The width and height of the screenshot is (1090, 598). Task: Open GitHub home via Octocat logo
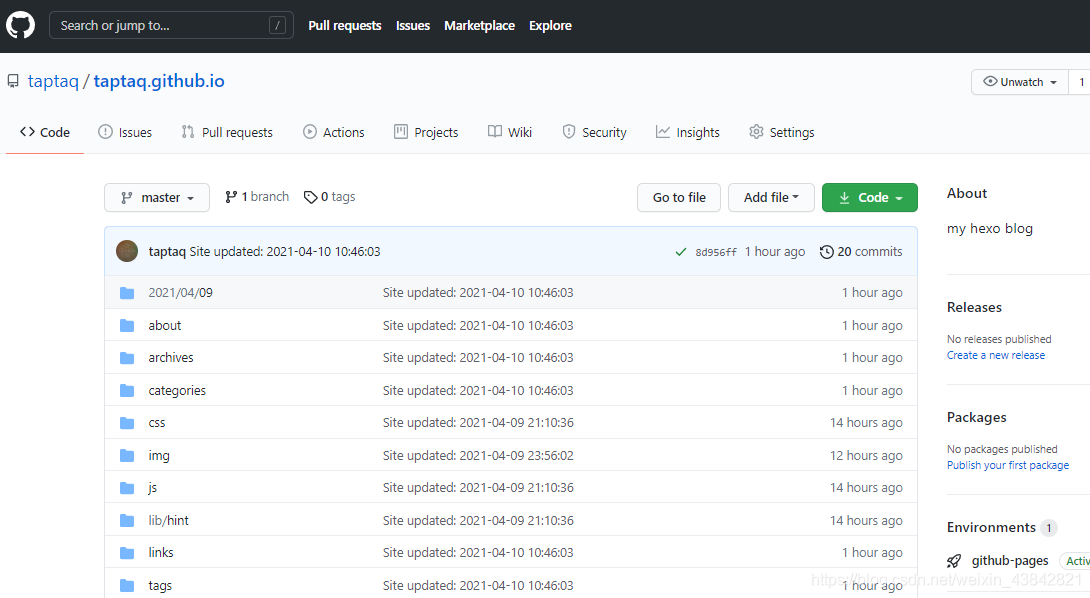click(21, 26)
